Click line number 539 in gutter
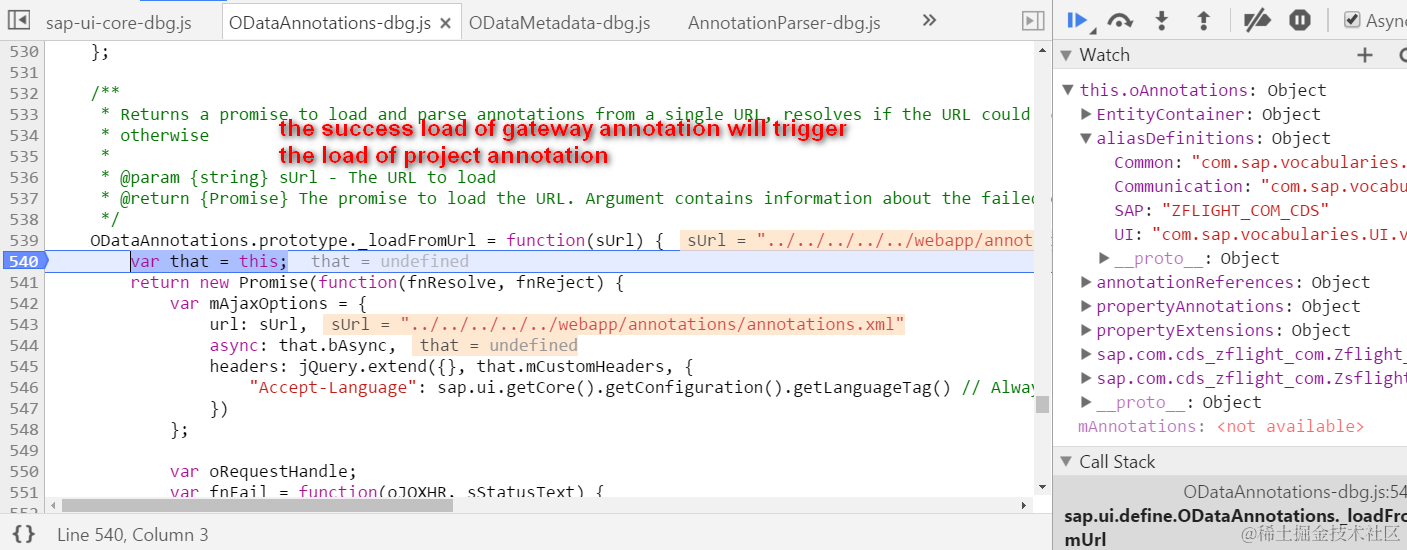Image resolution: width=1407 pixels, height=550 pixels. (x=23, y=240)
